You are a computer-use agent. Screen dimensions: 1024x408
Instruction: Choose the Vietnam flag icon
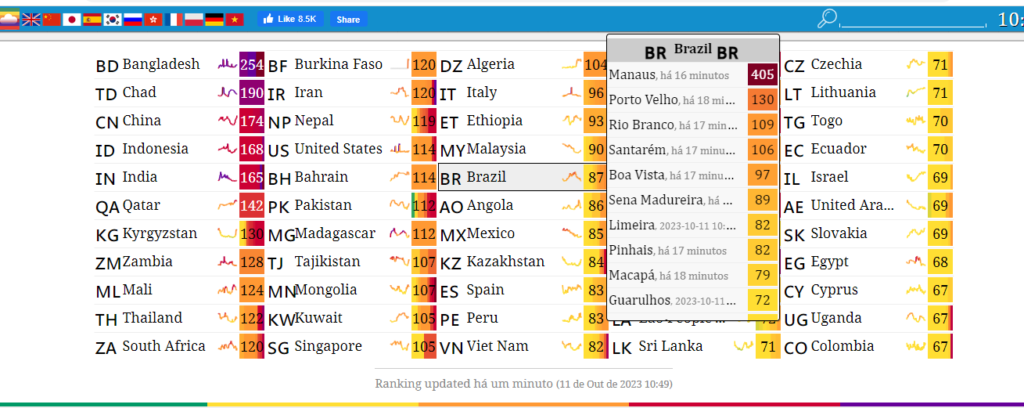(235, 19)
